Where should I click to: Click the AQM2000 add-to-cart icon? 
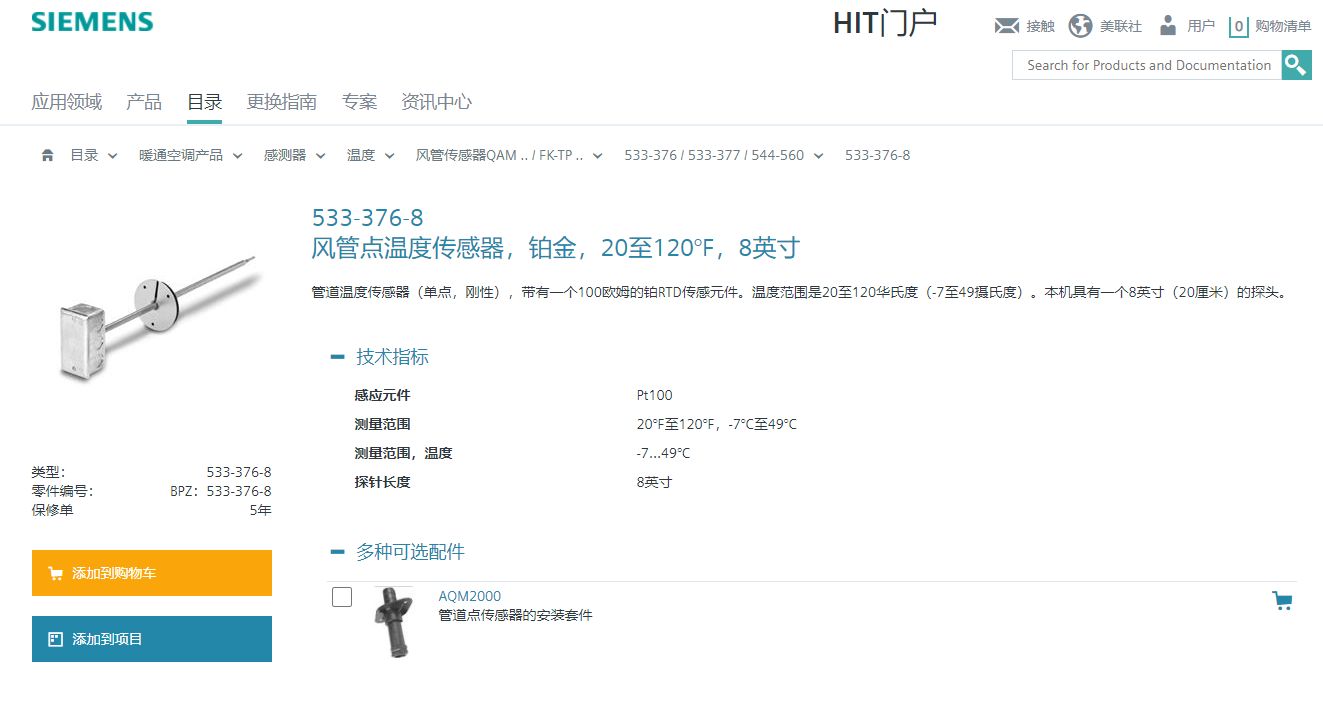pyautogui.click(x=1281, y=600)
